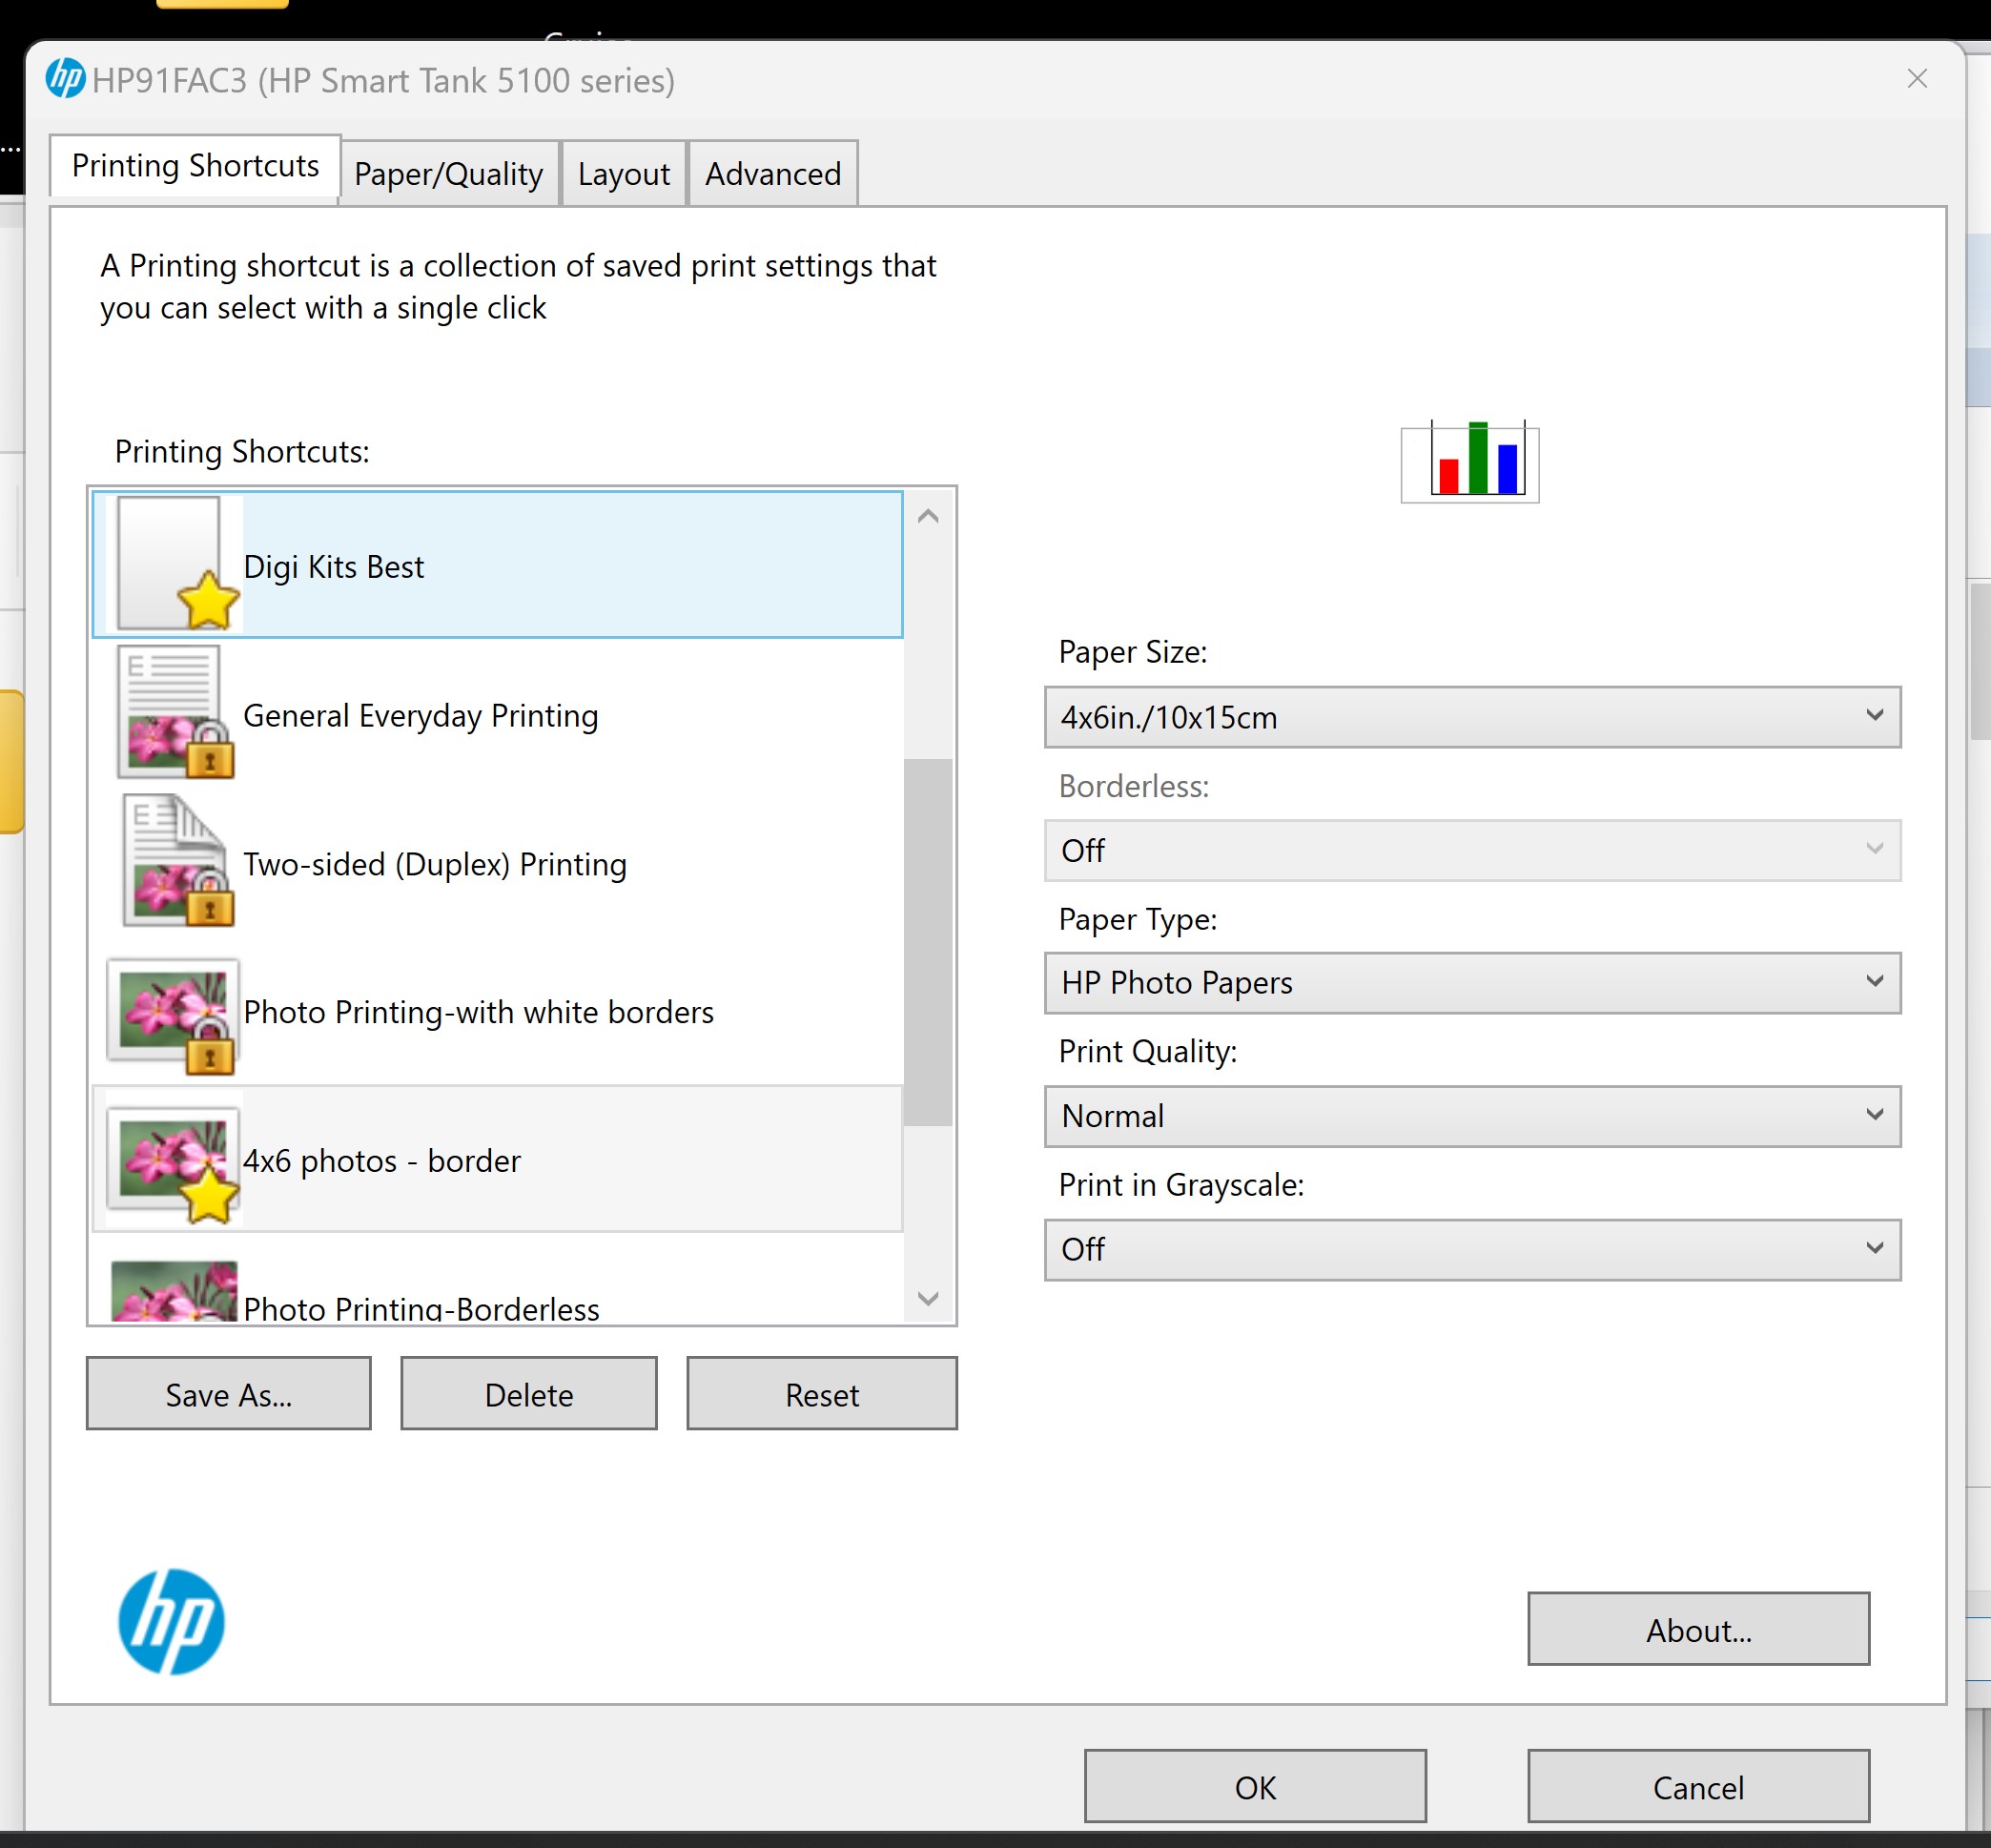
Task: Select Photo Printing-with white borders shortcut
Action: coord(497,1010)
